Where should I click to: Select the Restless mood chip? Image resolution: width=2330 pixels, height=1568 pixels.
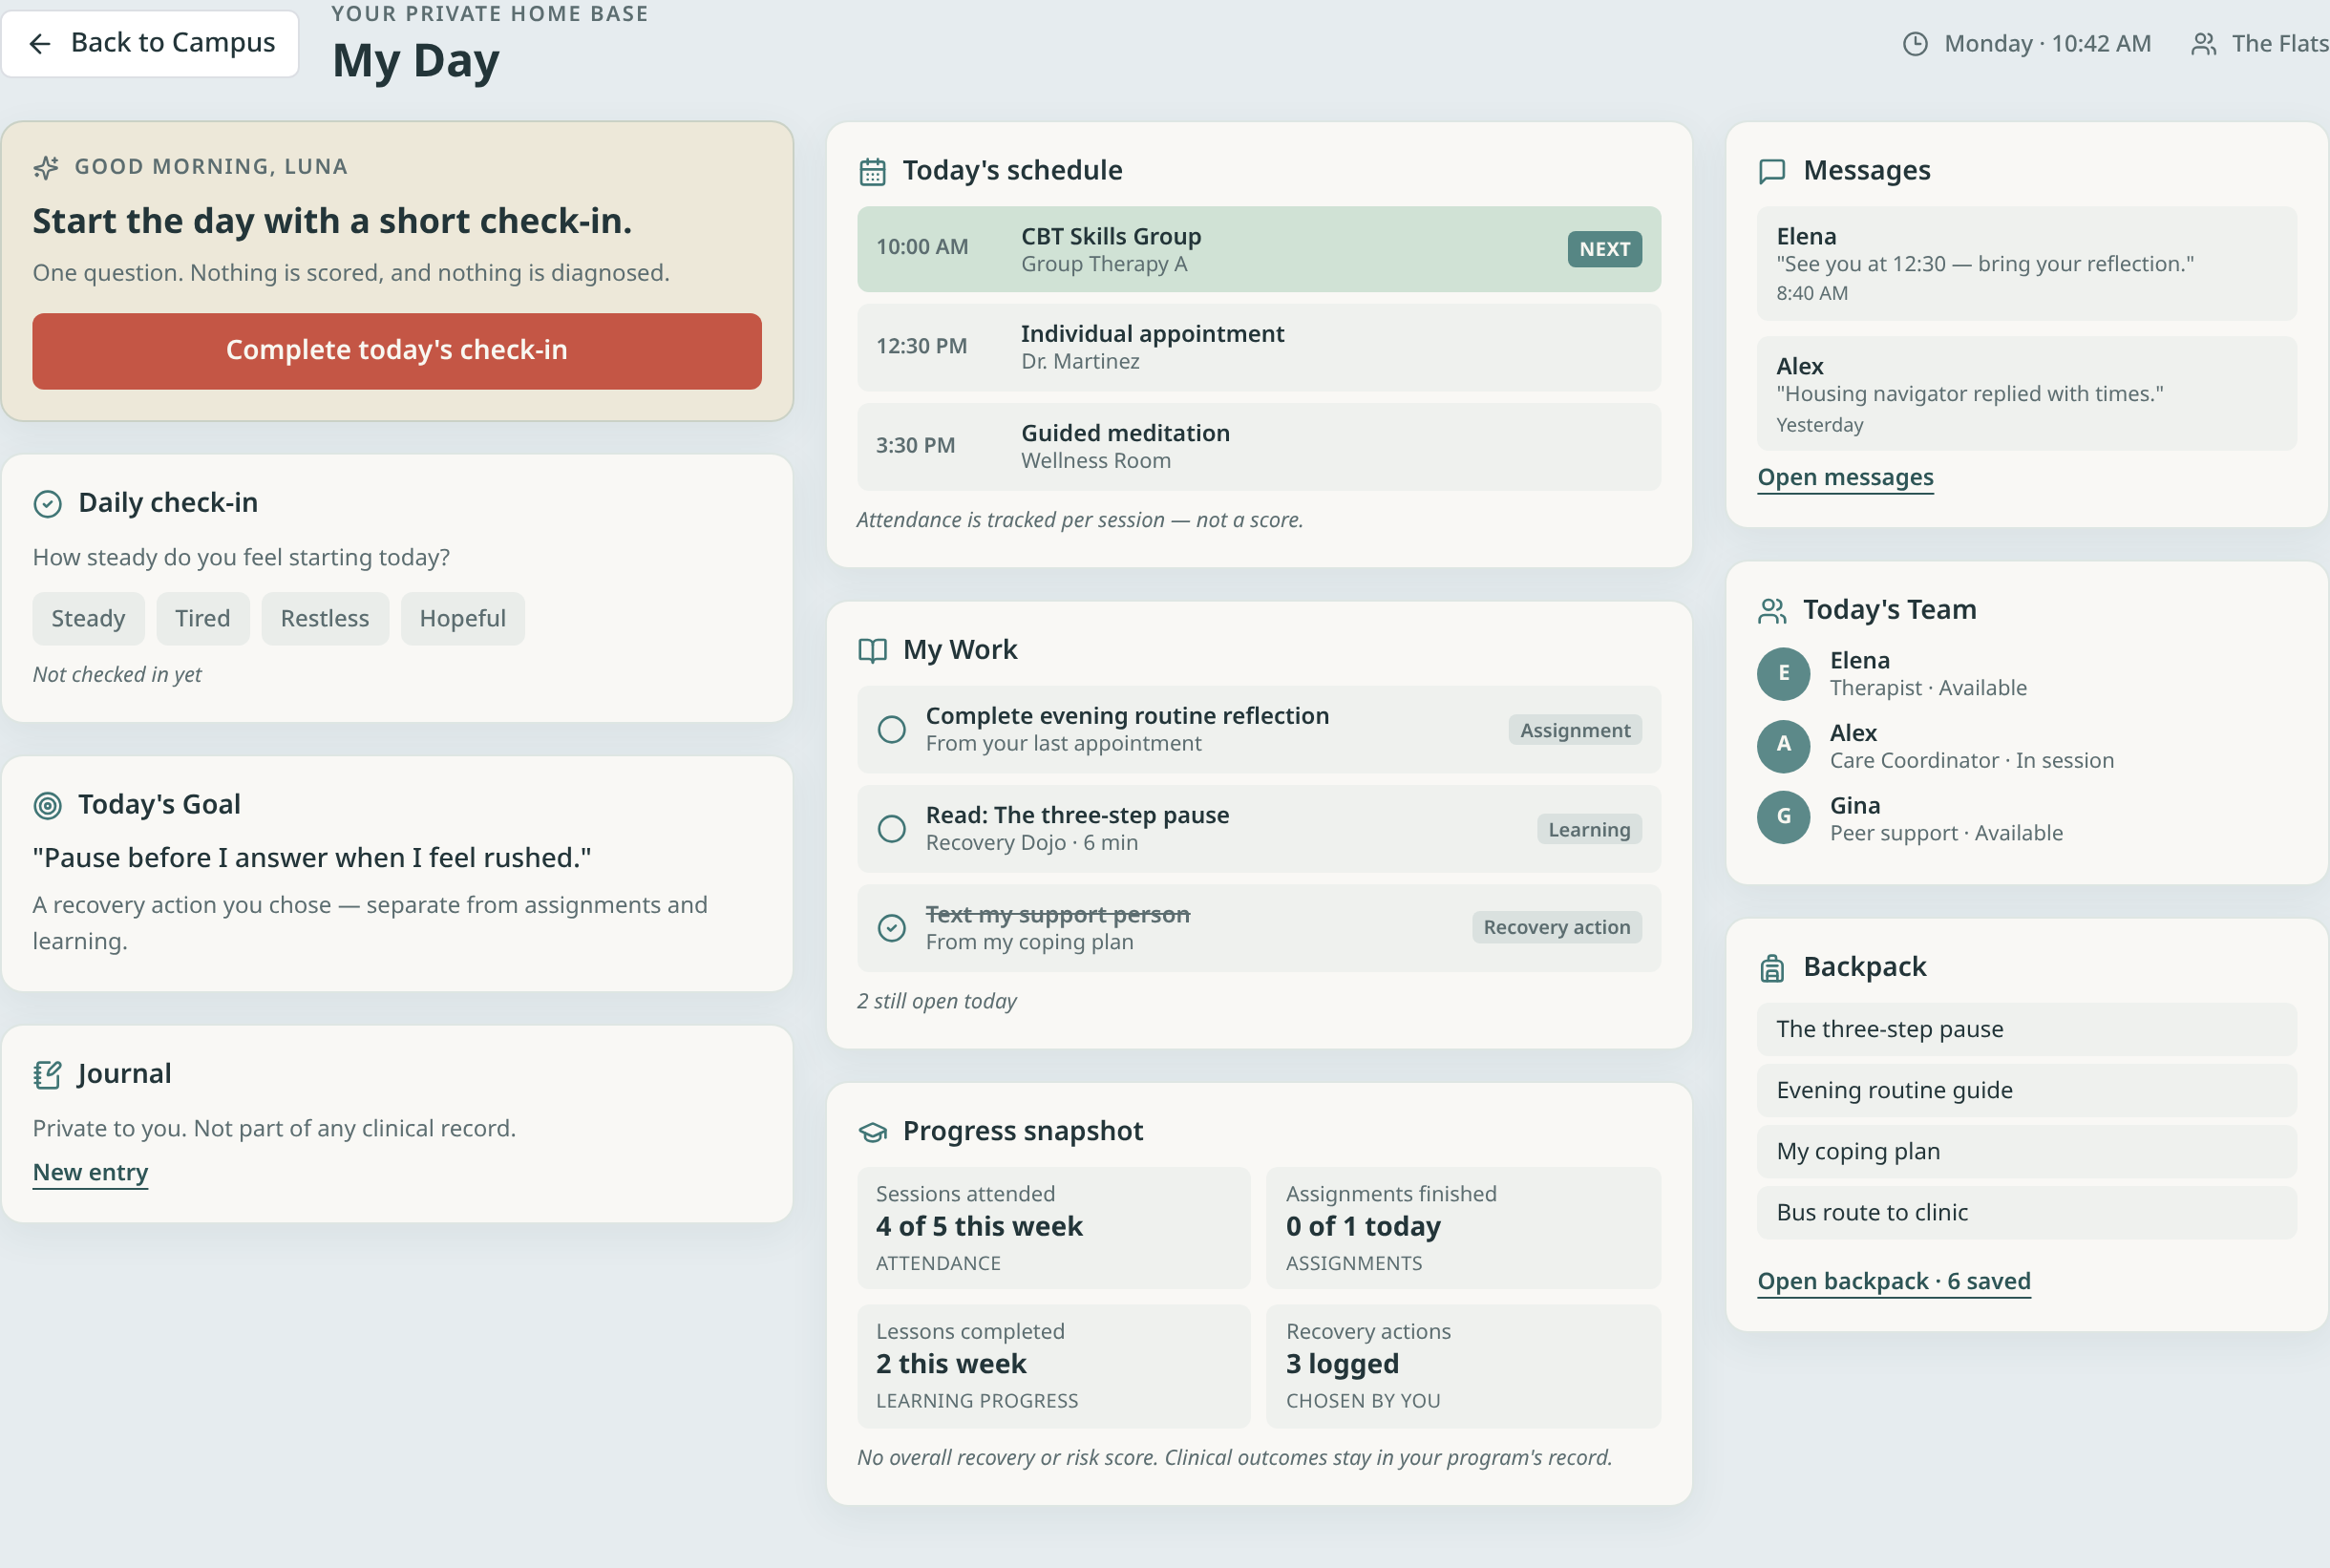click(325, 619)
